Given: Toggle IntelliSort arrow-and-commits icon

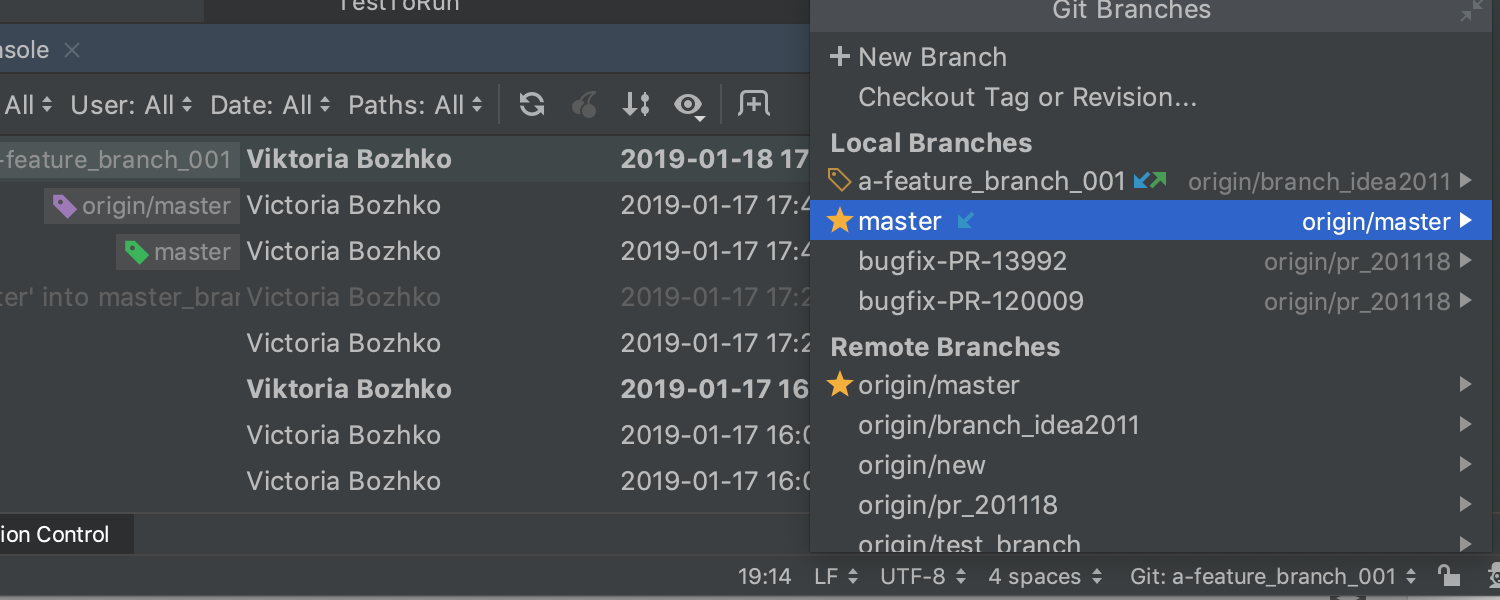Looking at the screenshot, I should click(637, 104).
